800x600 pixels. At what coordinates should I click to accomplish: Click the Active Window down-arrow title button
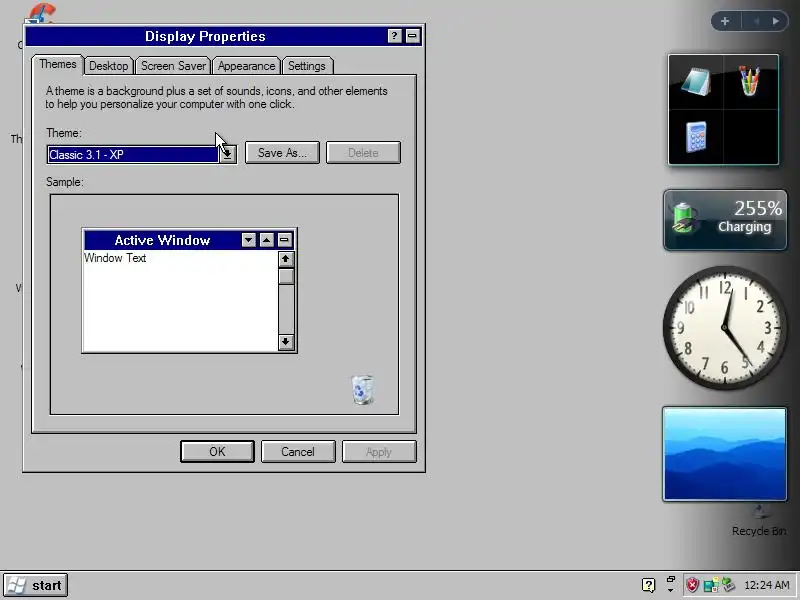coord(248,240)
